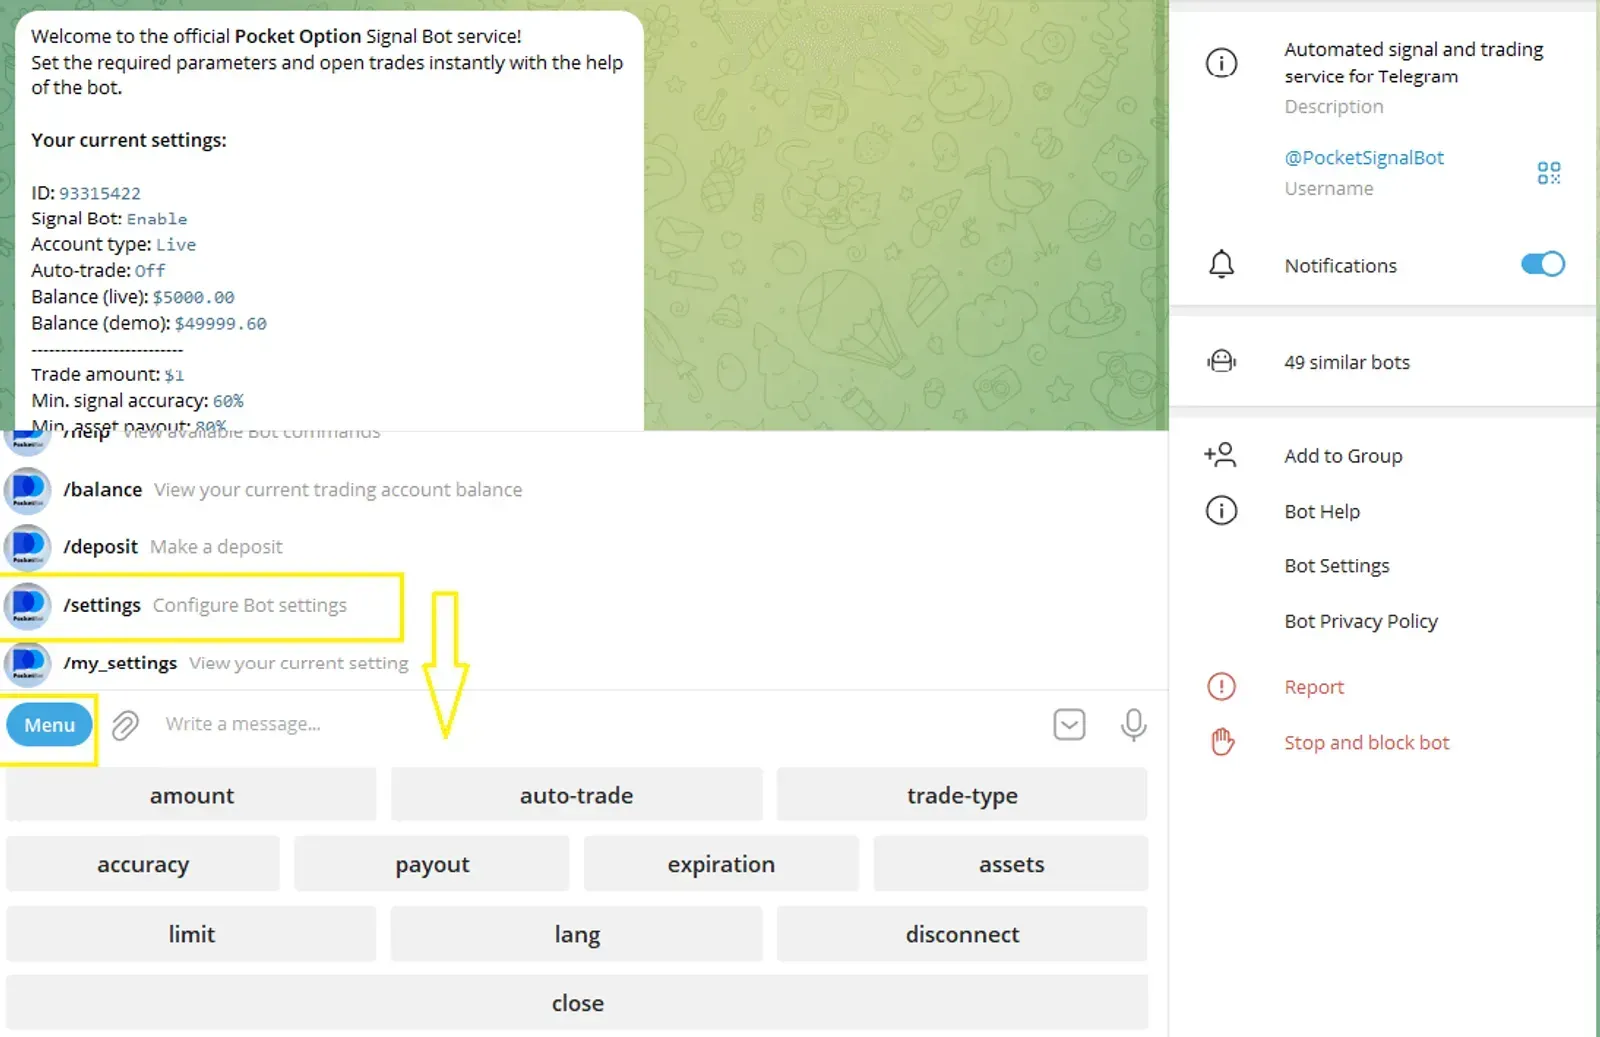Click the Write a message input field
1600x1037 pixels.
(x=600, y=724)
